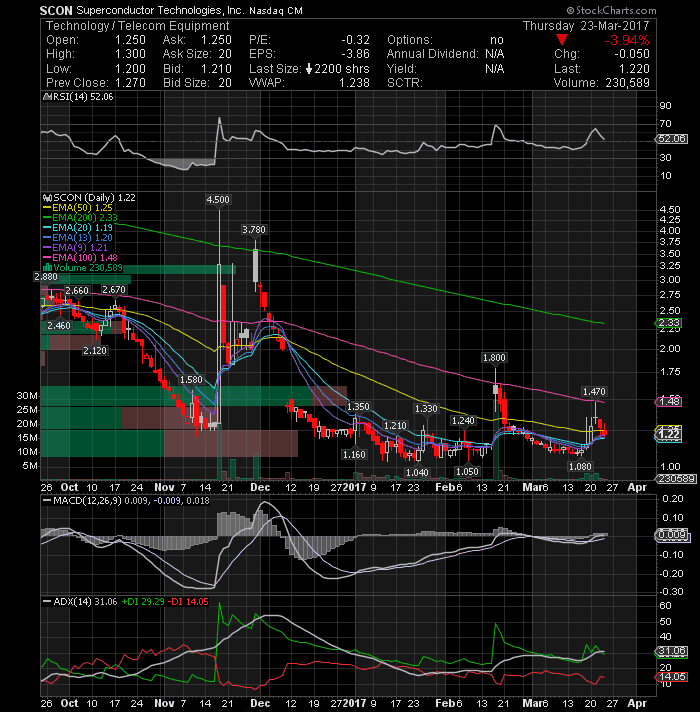Viewport: 700px width, 712px height.
Task: Click the SCTR label
Action: (x=404, y=83)
